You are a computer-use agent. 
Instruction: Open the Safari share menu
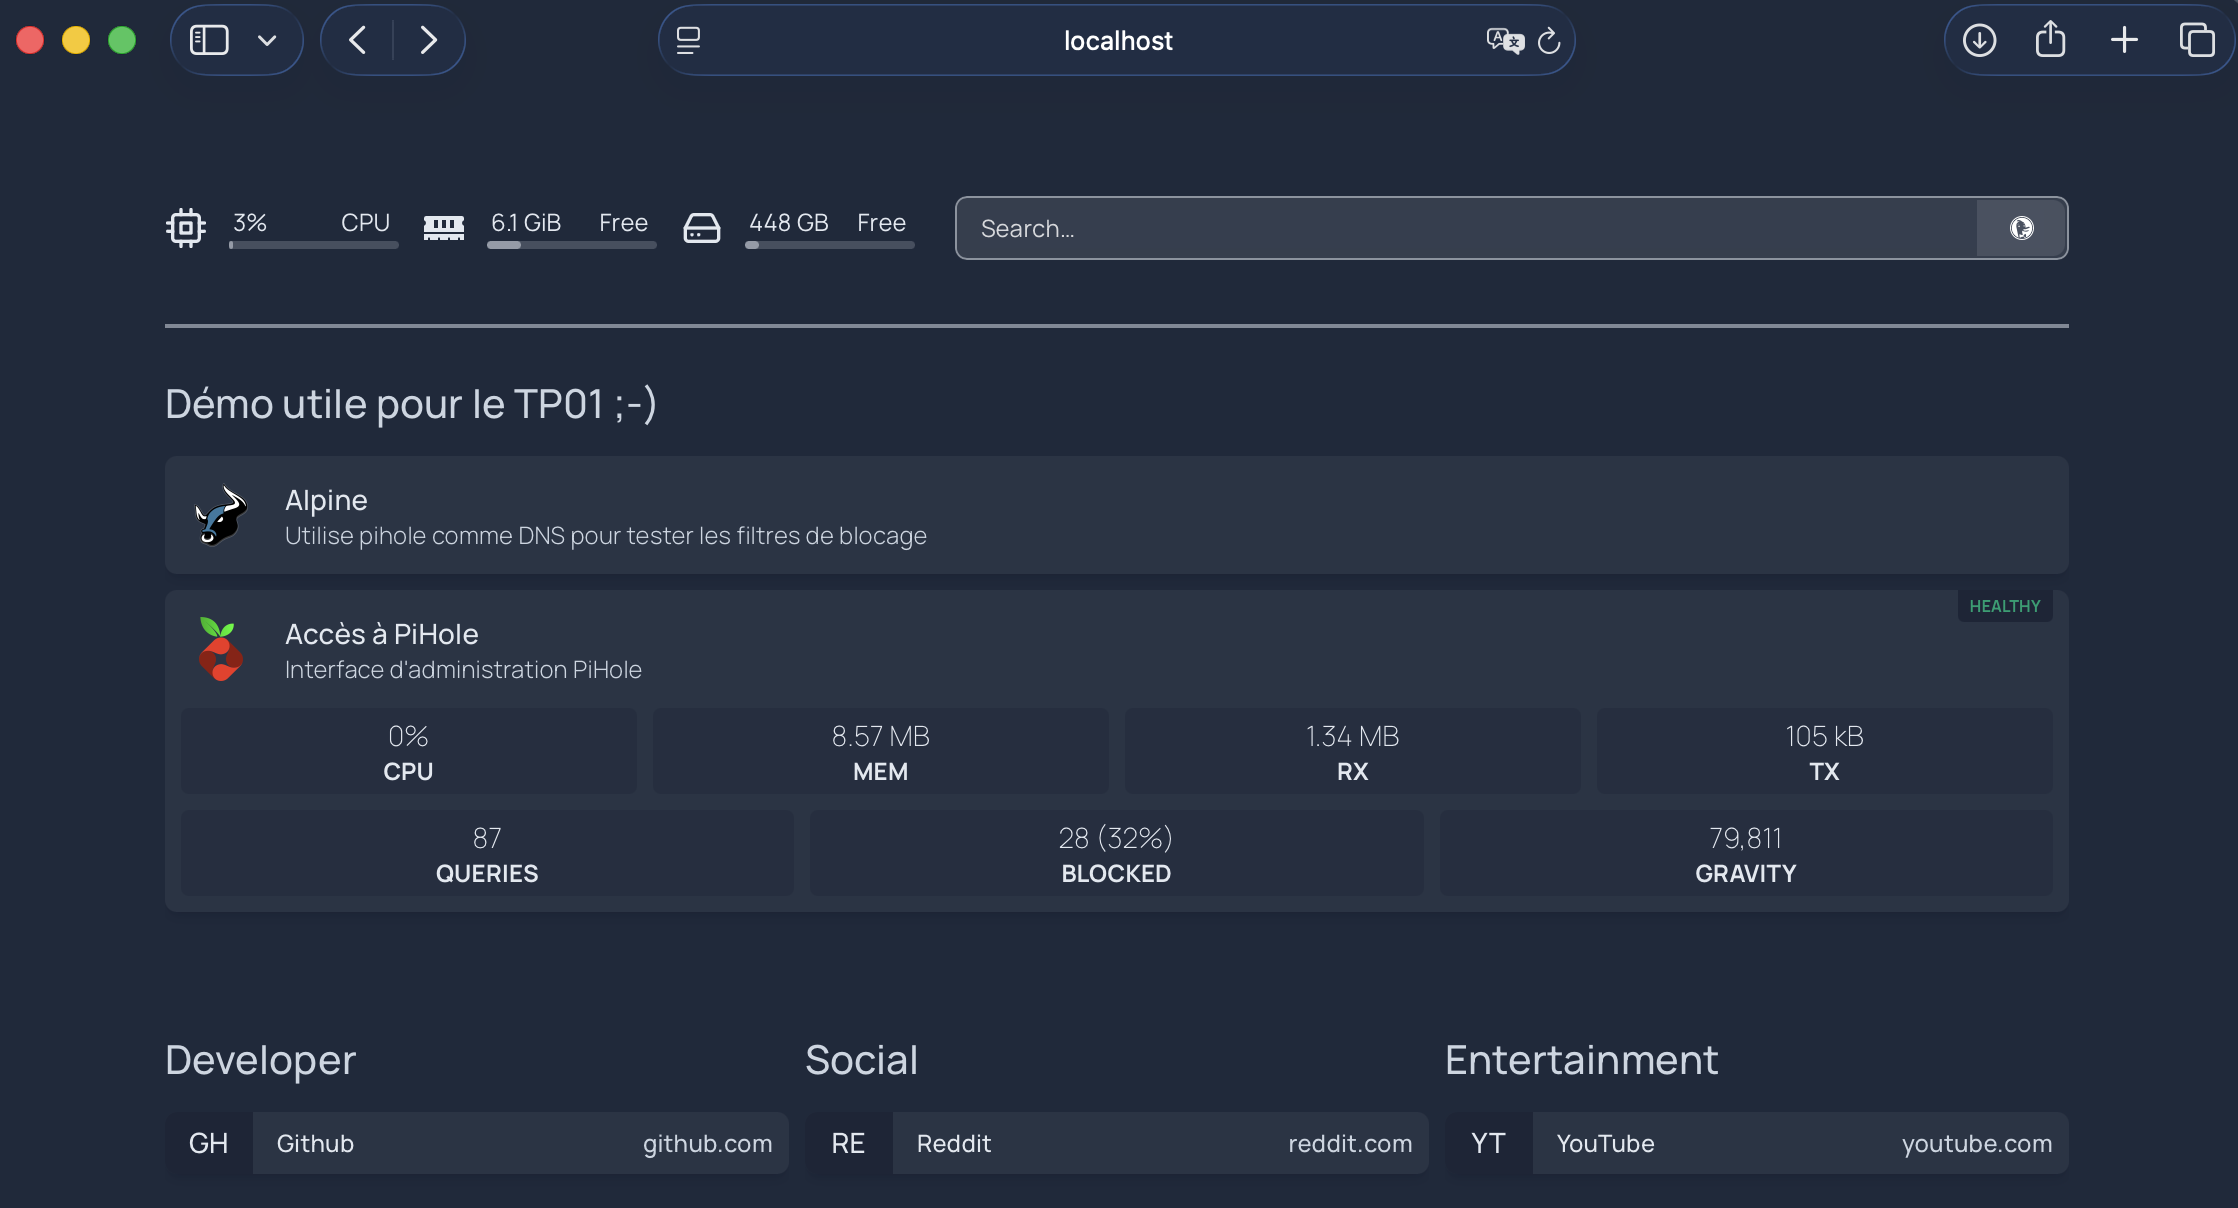click(x=2050, y=41)
